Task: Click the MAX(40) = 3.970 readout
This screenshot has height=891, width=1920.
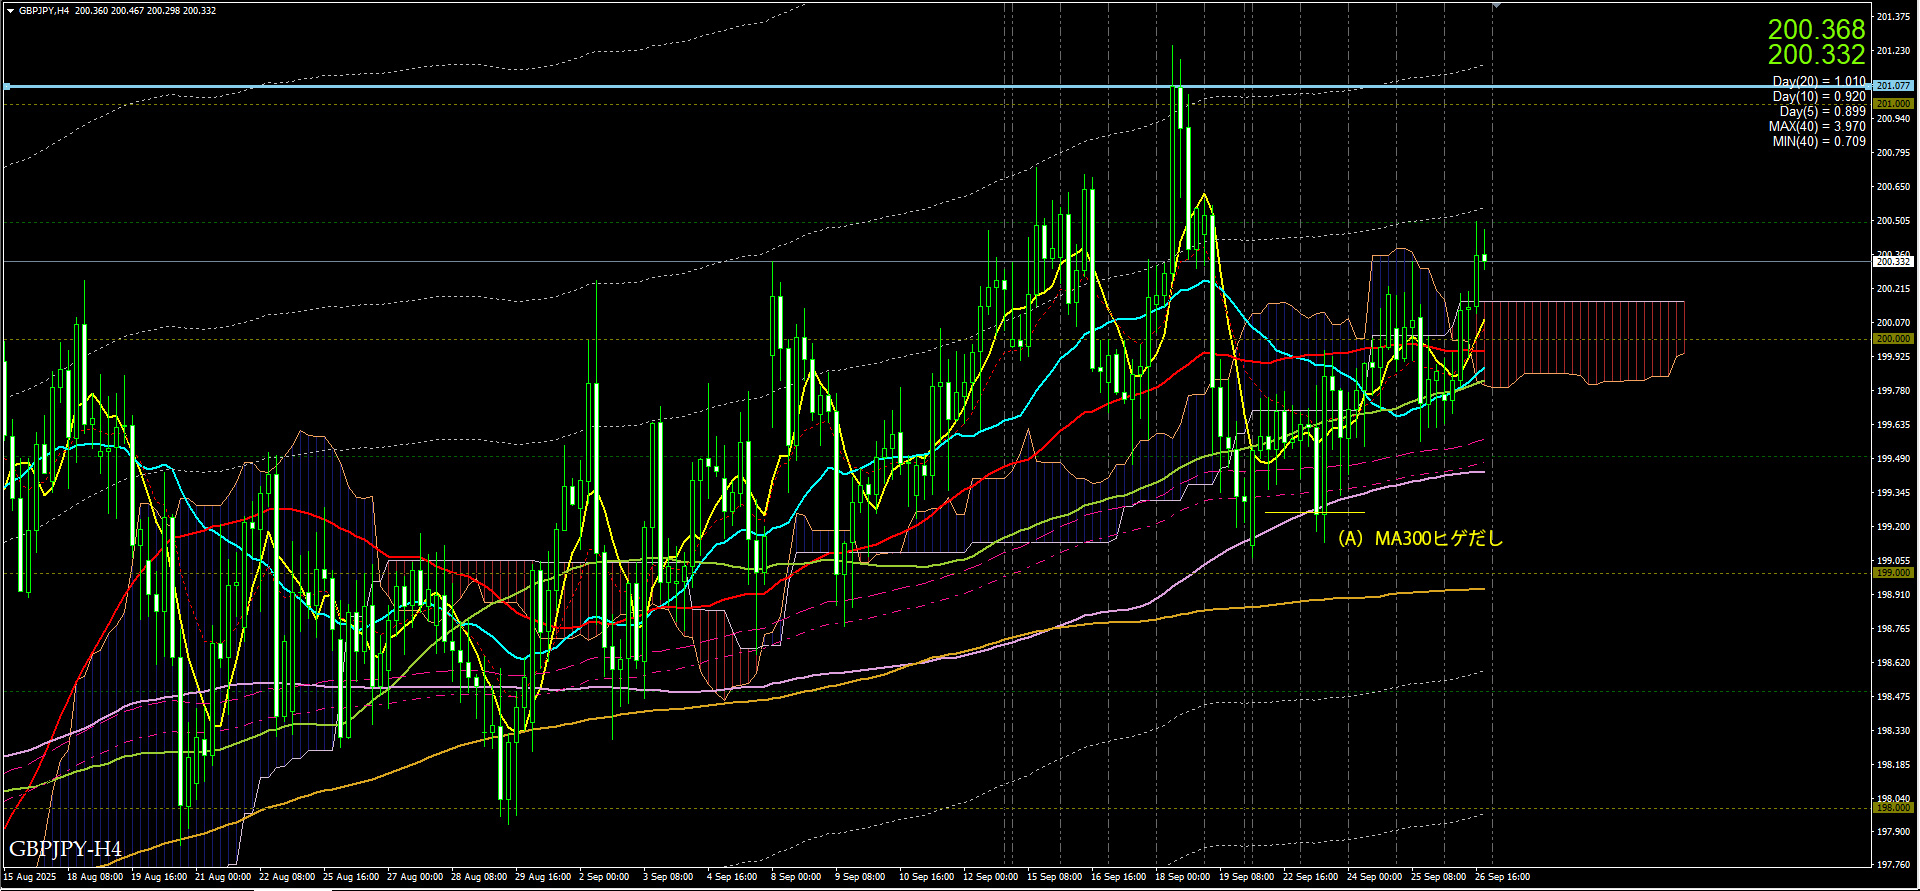Action: [x=1817, y=126]
